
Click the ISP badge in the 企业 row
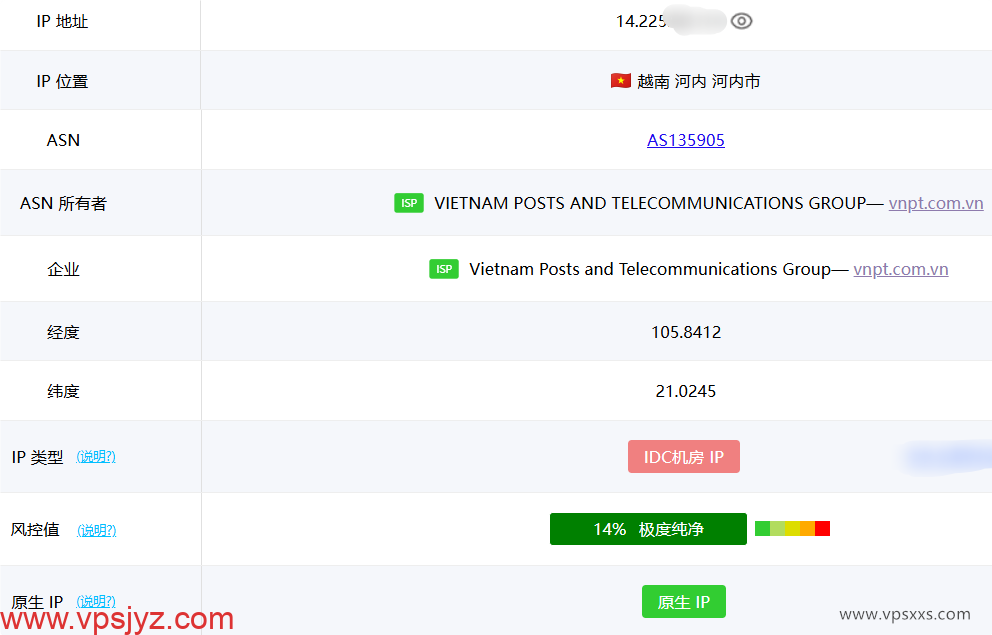(443, 268)
